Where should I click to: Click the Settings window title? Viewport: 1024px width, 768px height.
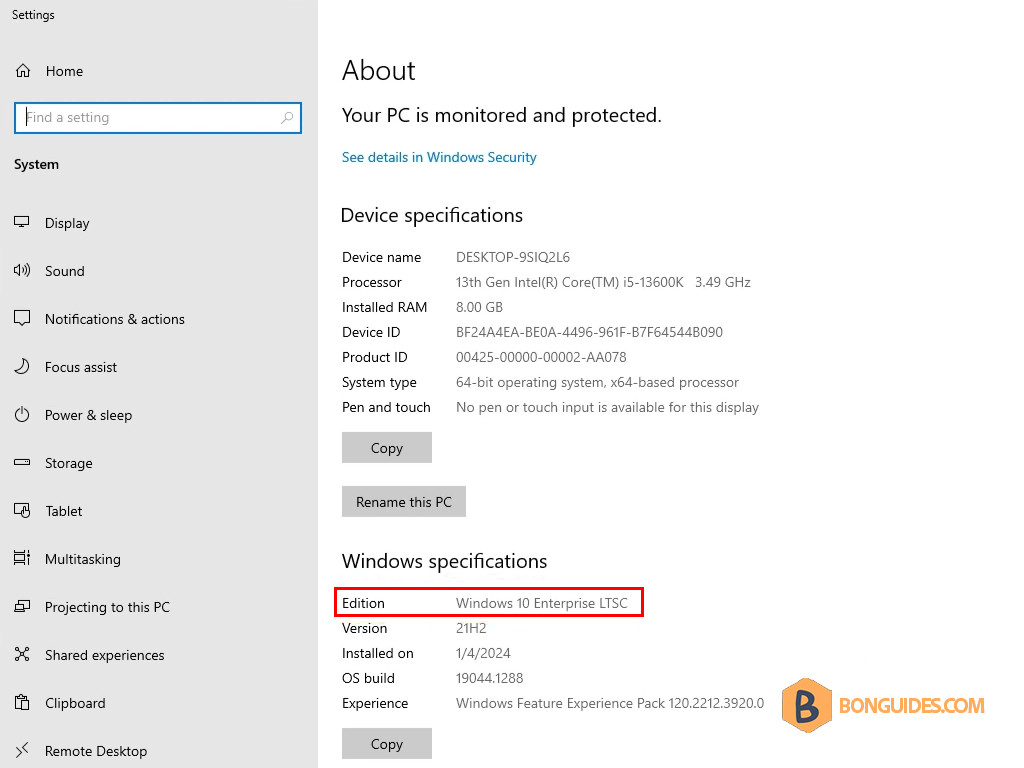point(33,15)
